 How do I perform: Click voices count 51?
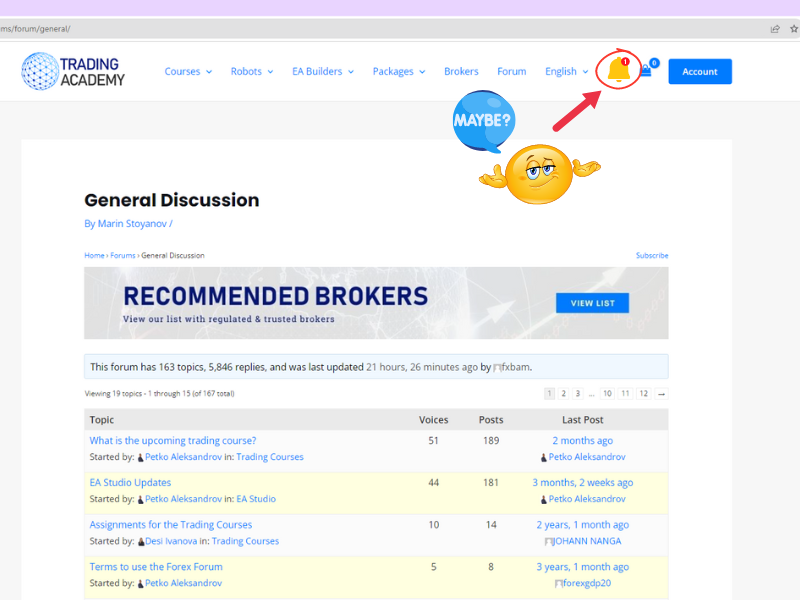click(433, 440)
